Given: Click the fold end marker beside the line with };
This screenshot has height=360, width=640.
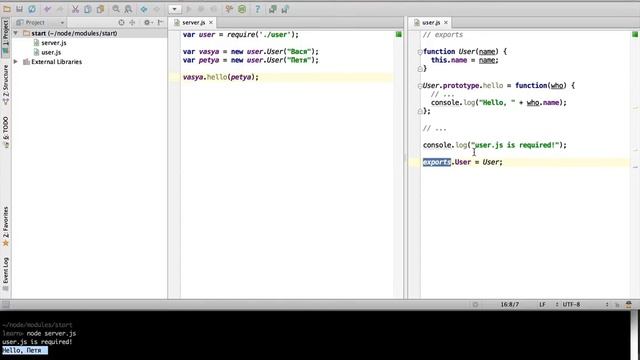Looking at the screenshot, I should click(x=420, y=111).
